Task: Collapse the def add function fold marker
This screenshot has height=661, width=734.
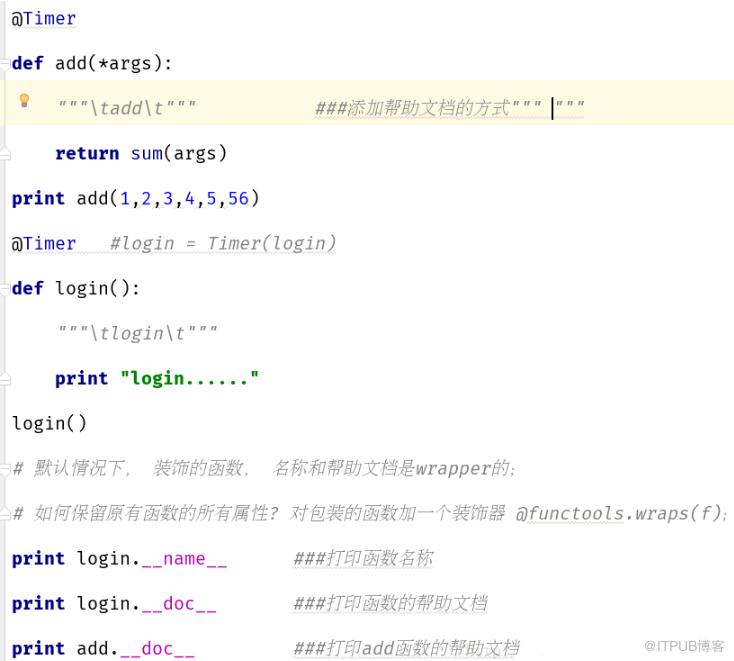Action: (x=5, y=63)
